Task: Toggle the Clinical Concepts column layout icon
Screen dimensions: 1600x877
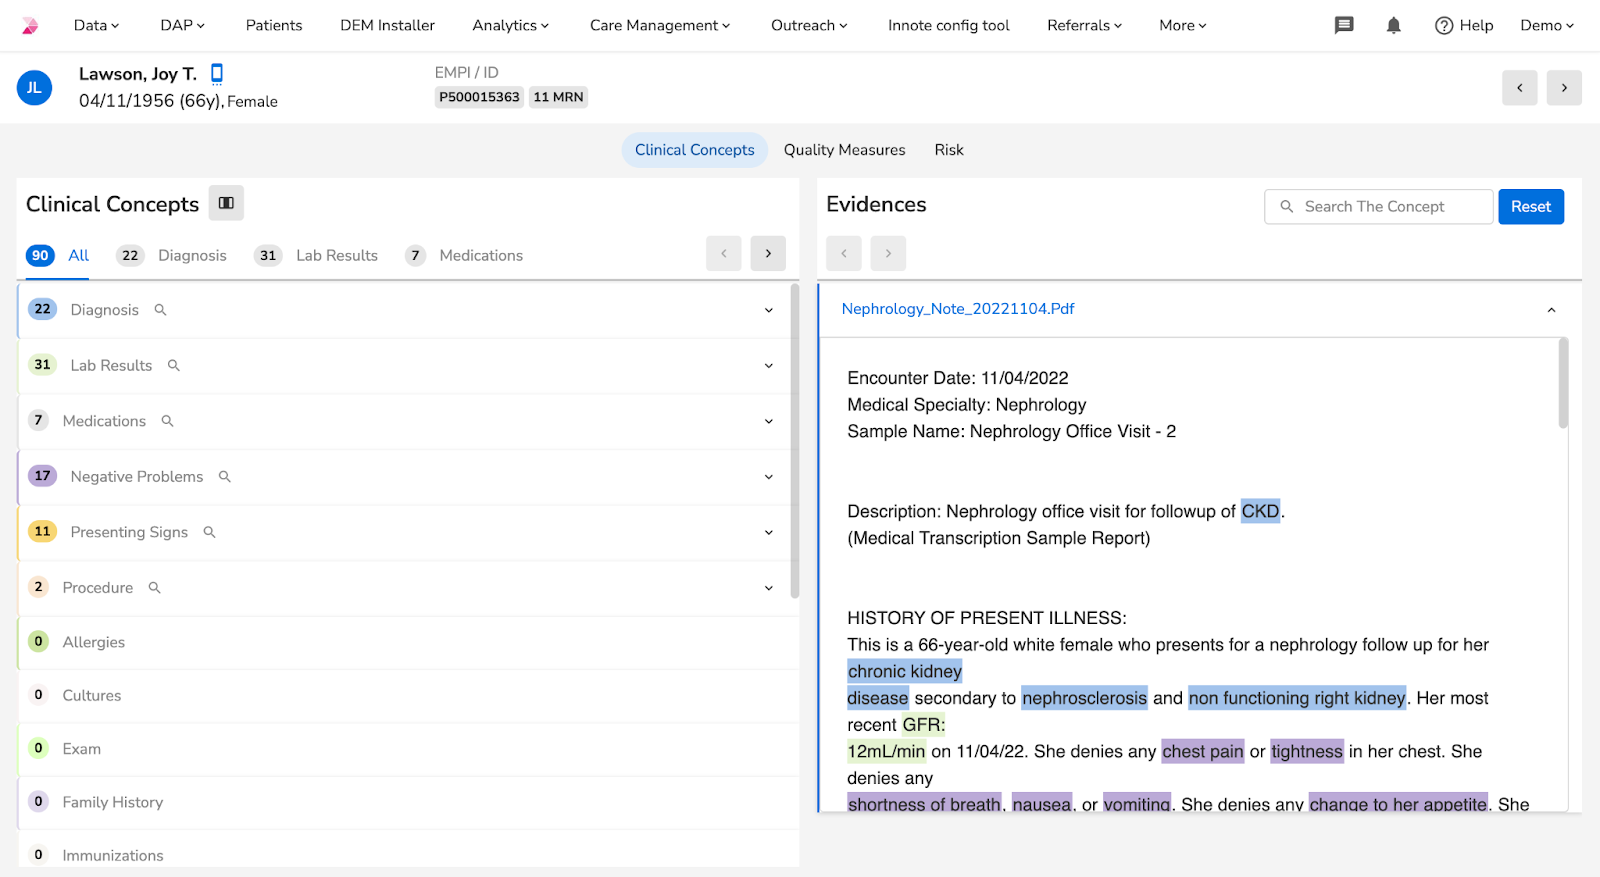Action: pyautogui.click(x=226, y=203)
